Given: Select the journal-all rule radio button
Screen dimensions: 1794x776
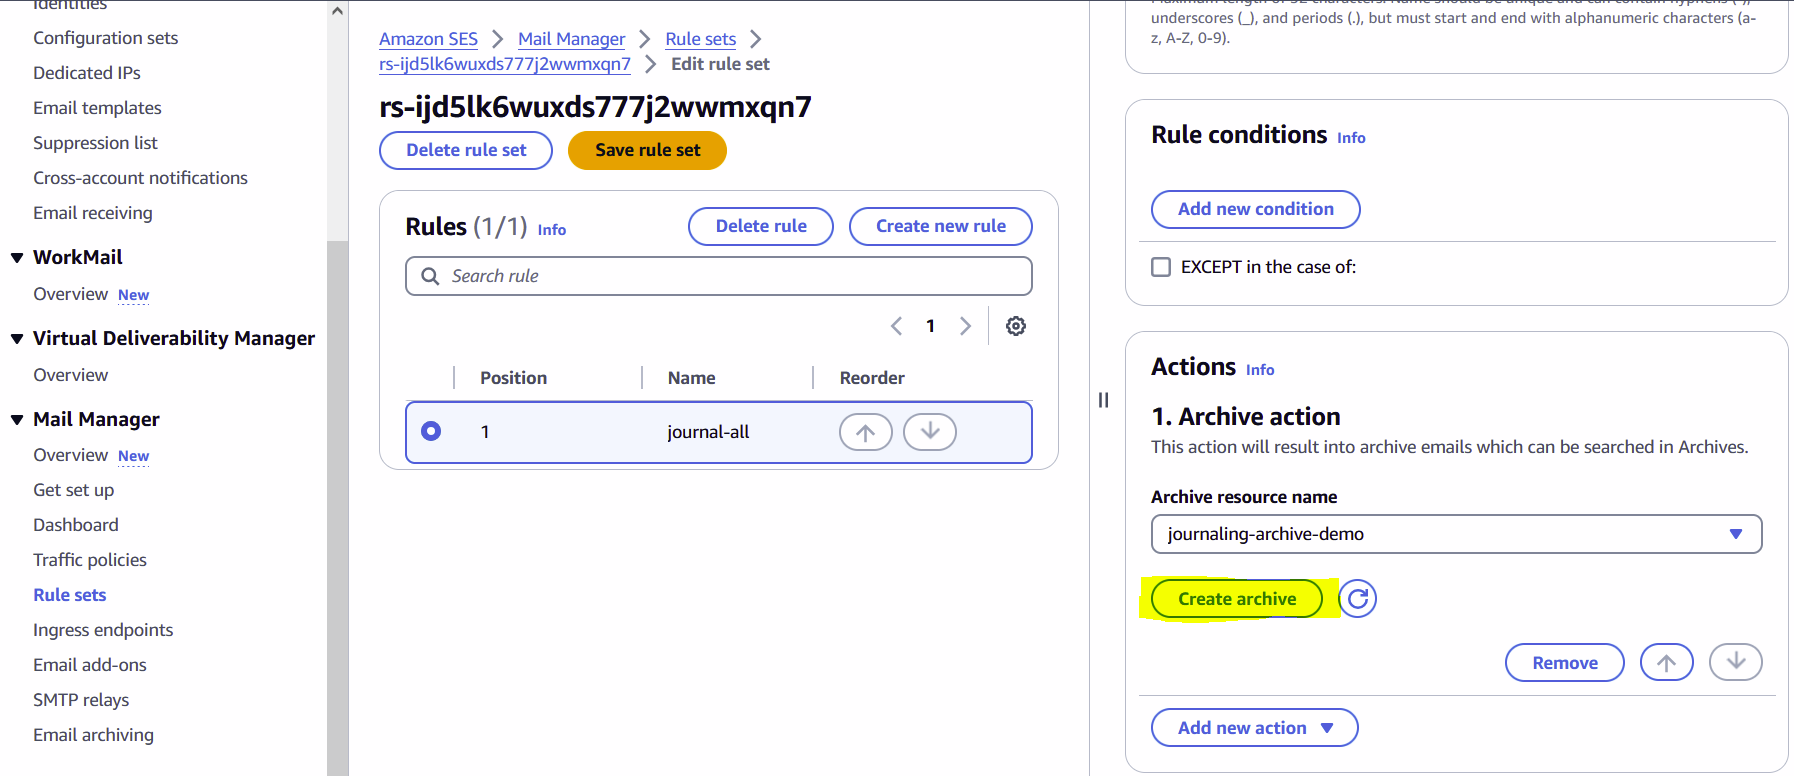Looking at the screenshot, I should pos(431,431).
